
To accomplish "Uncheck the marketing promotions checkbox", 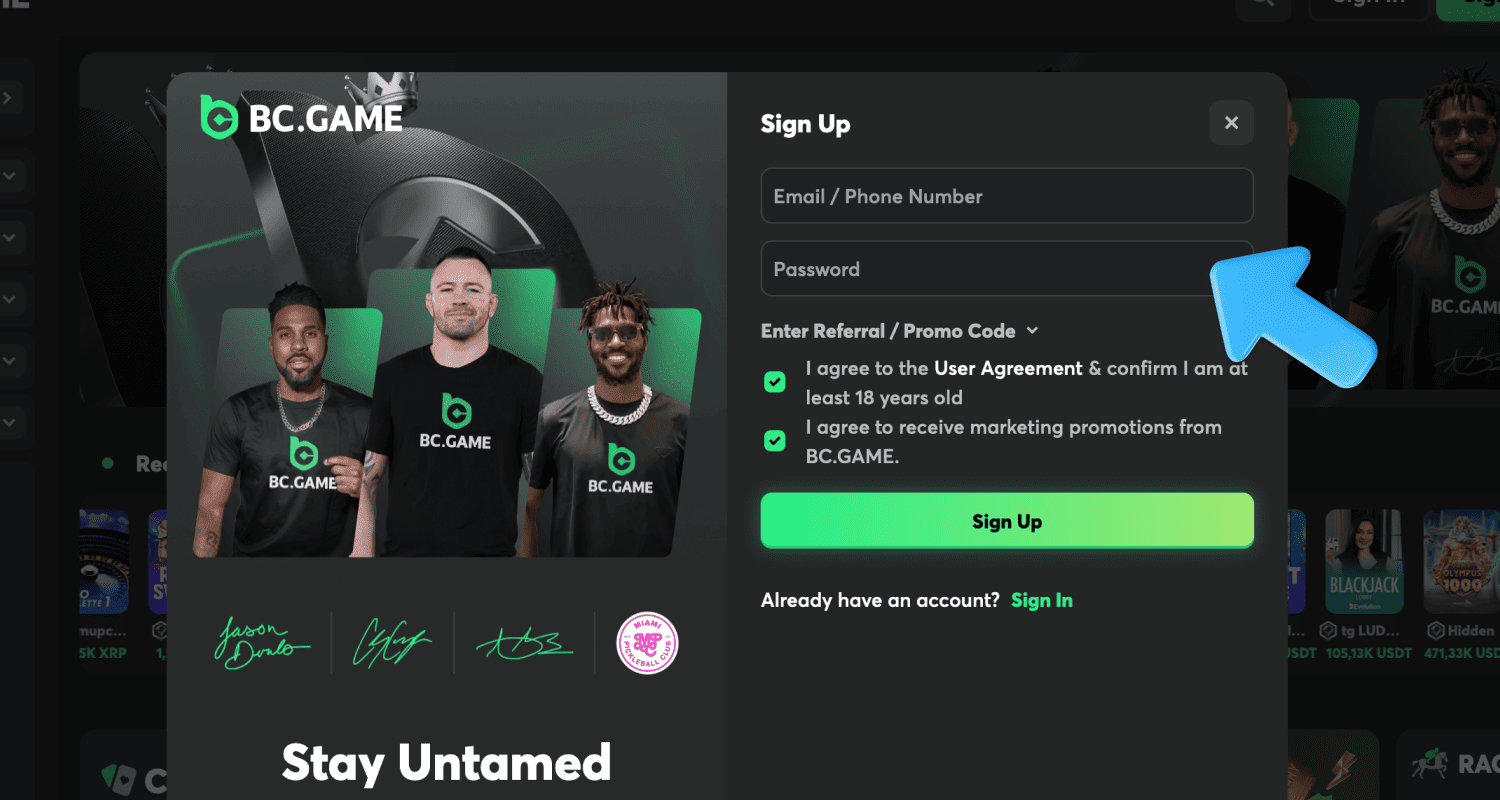I will [774, 441].
